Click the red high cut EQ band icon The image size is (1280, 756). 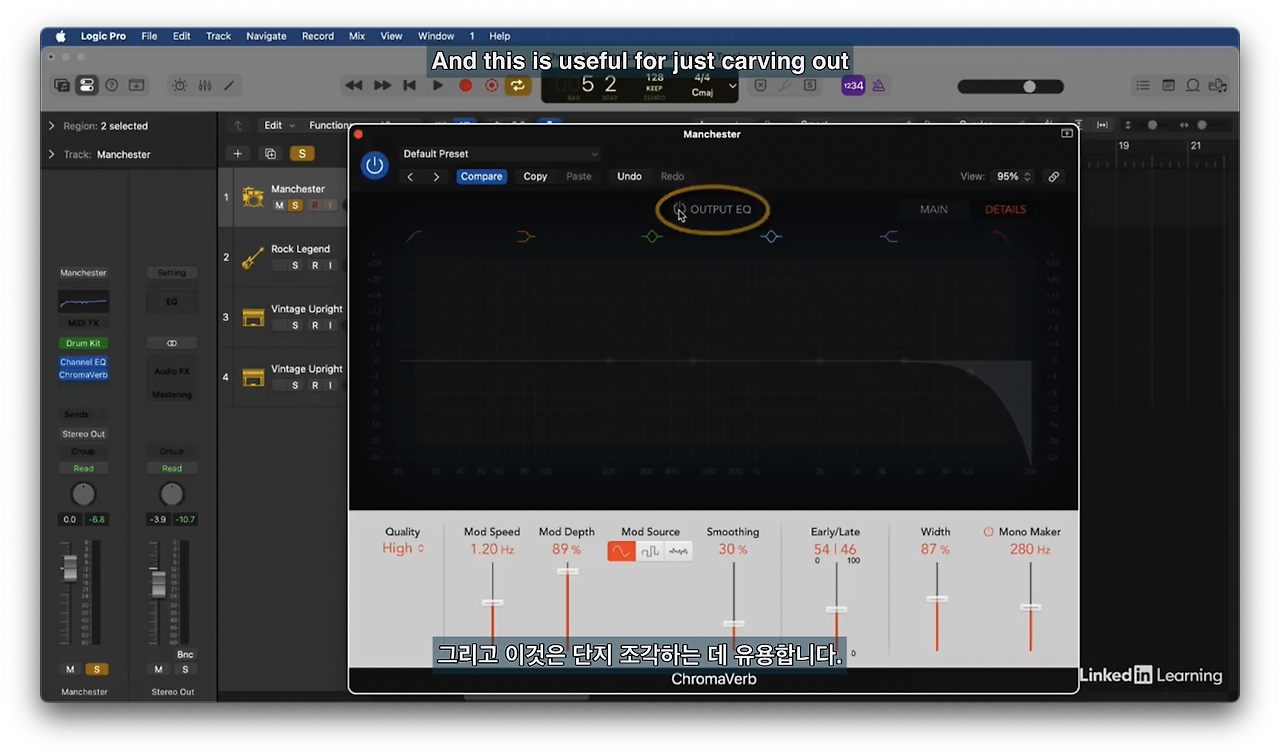point(1001,237)
